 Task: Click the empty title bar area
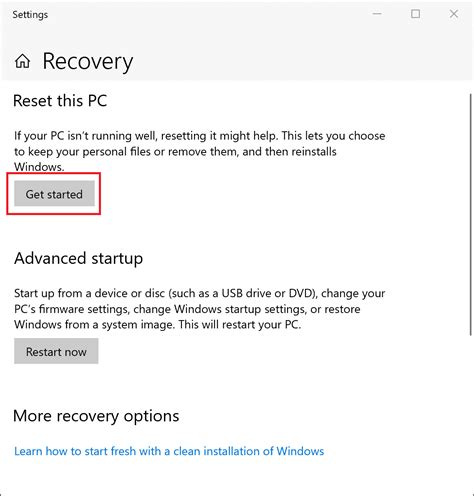coord(207,14)
